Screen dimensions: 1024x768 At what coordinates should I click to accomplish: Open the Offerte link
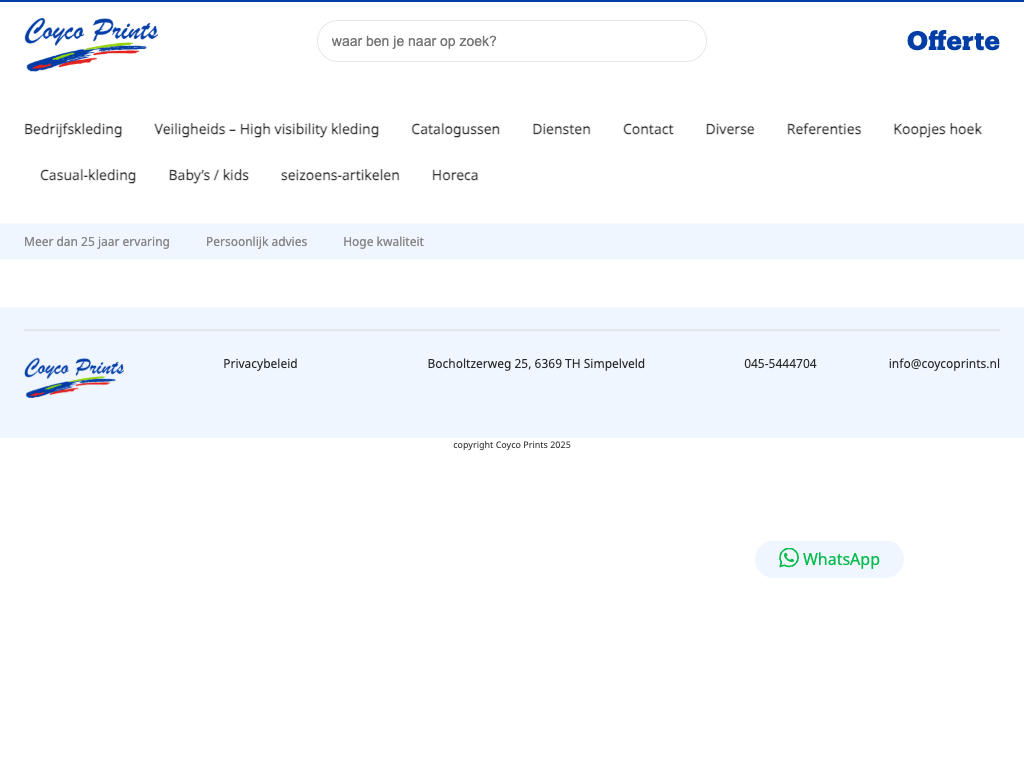tap(952, 41)
